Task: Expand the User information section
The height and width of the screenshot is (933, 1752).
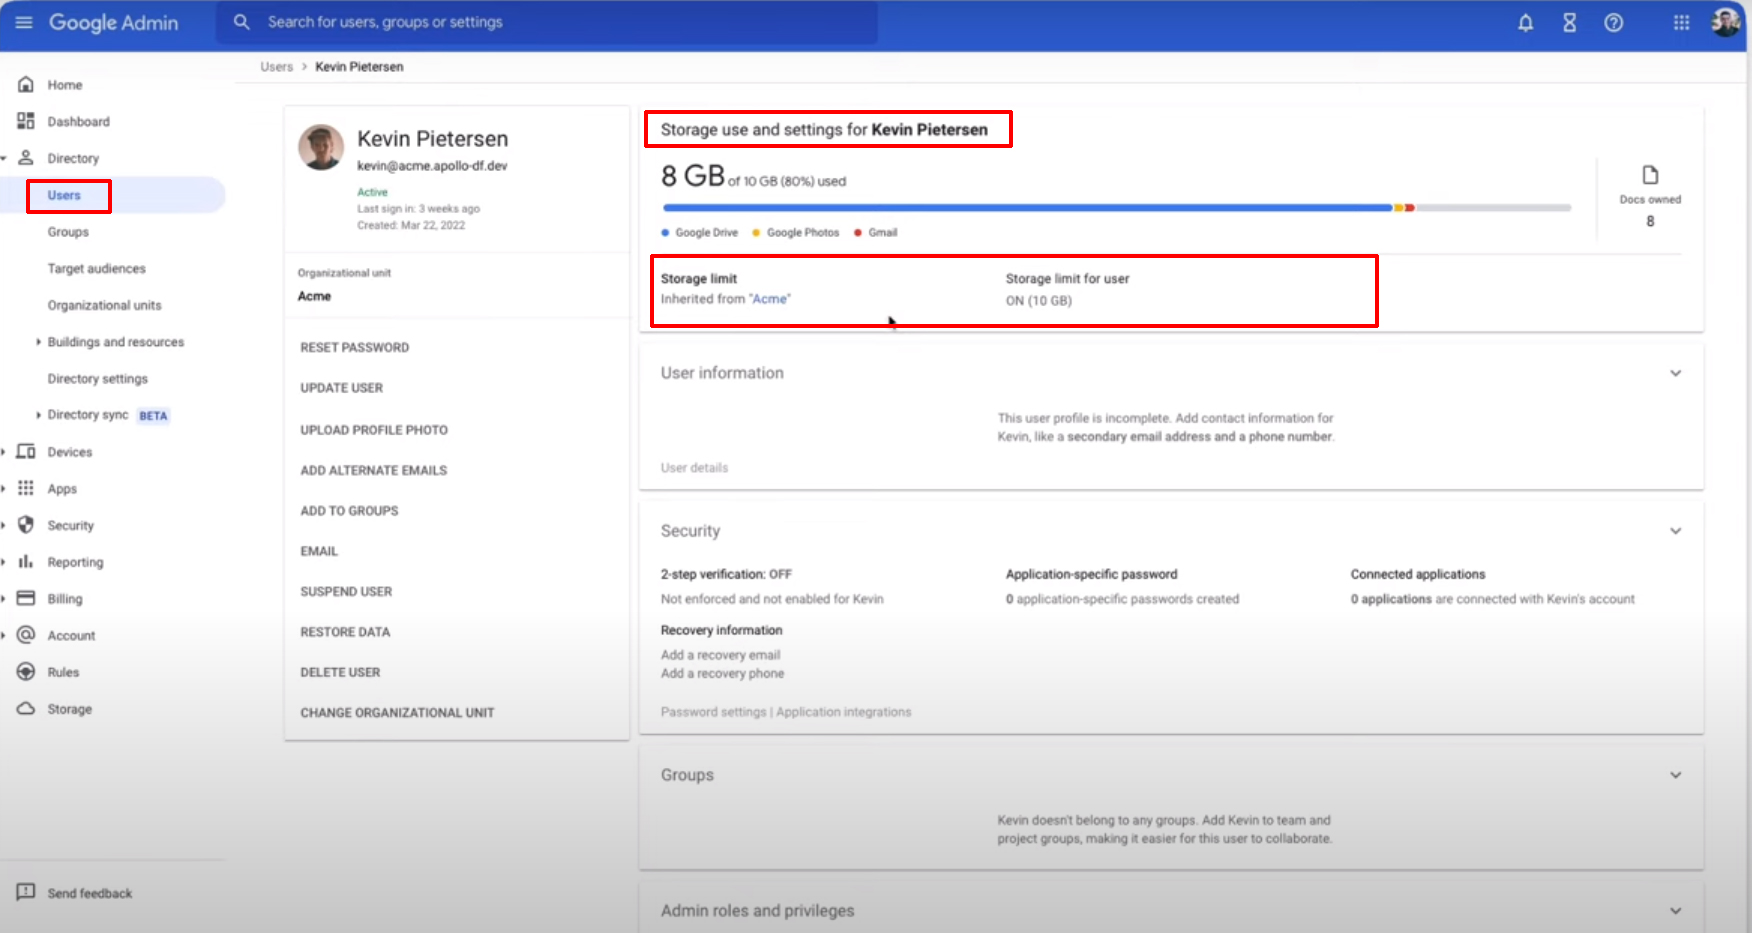Action: click(1675, 373)
